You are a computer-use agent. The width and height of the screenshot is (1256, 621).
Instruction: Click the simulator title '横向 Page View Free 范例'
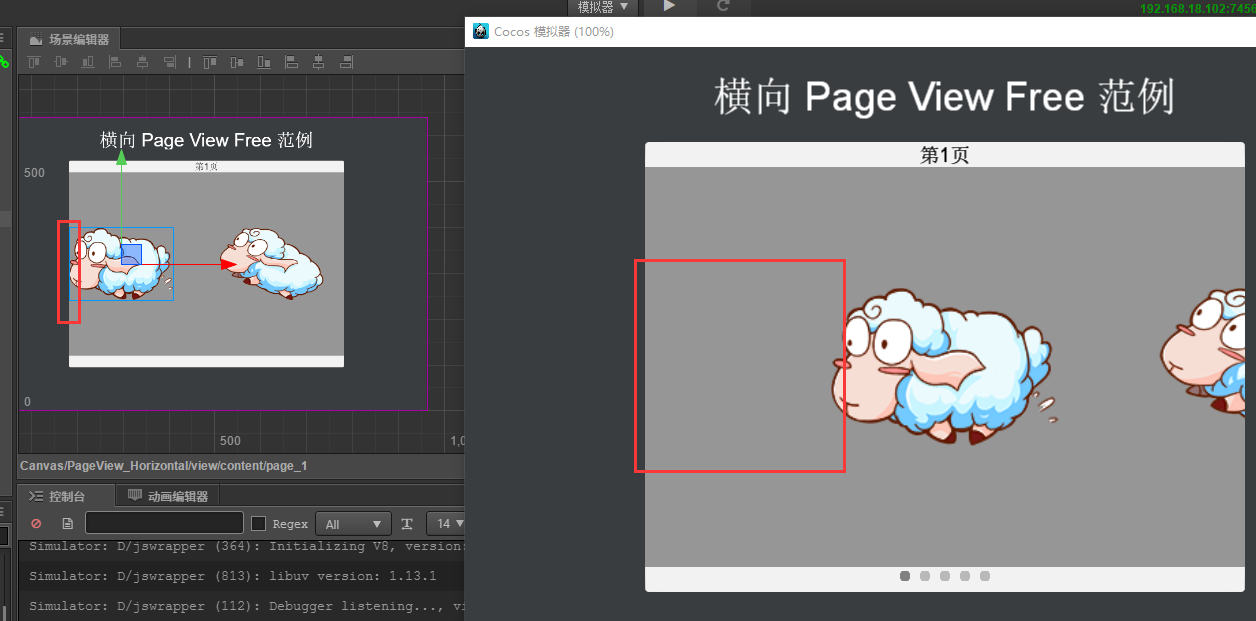944,97
